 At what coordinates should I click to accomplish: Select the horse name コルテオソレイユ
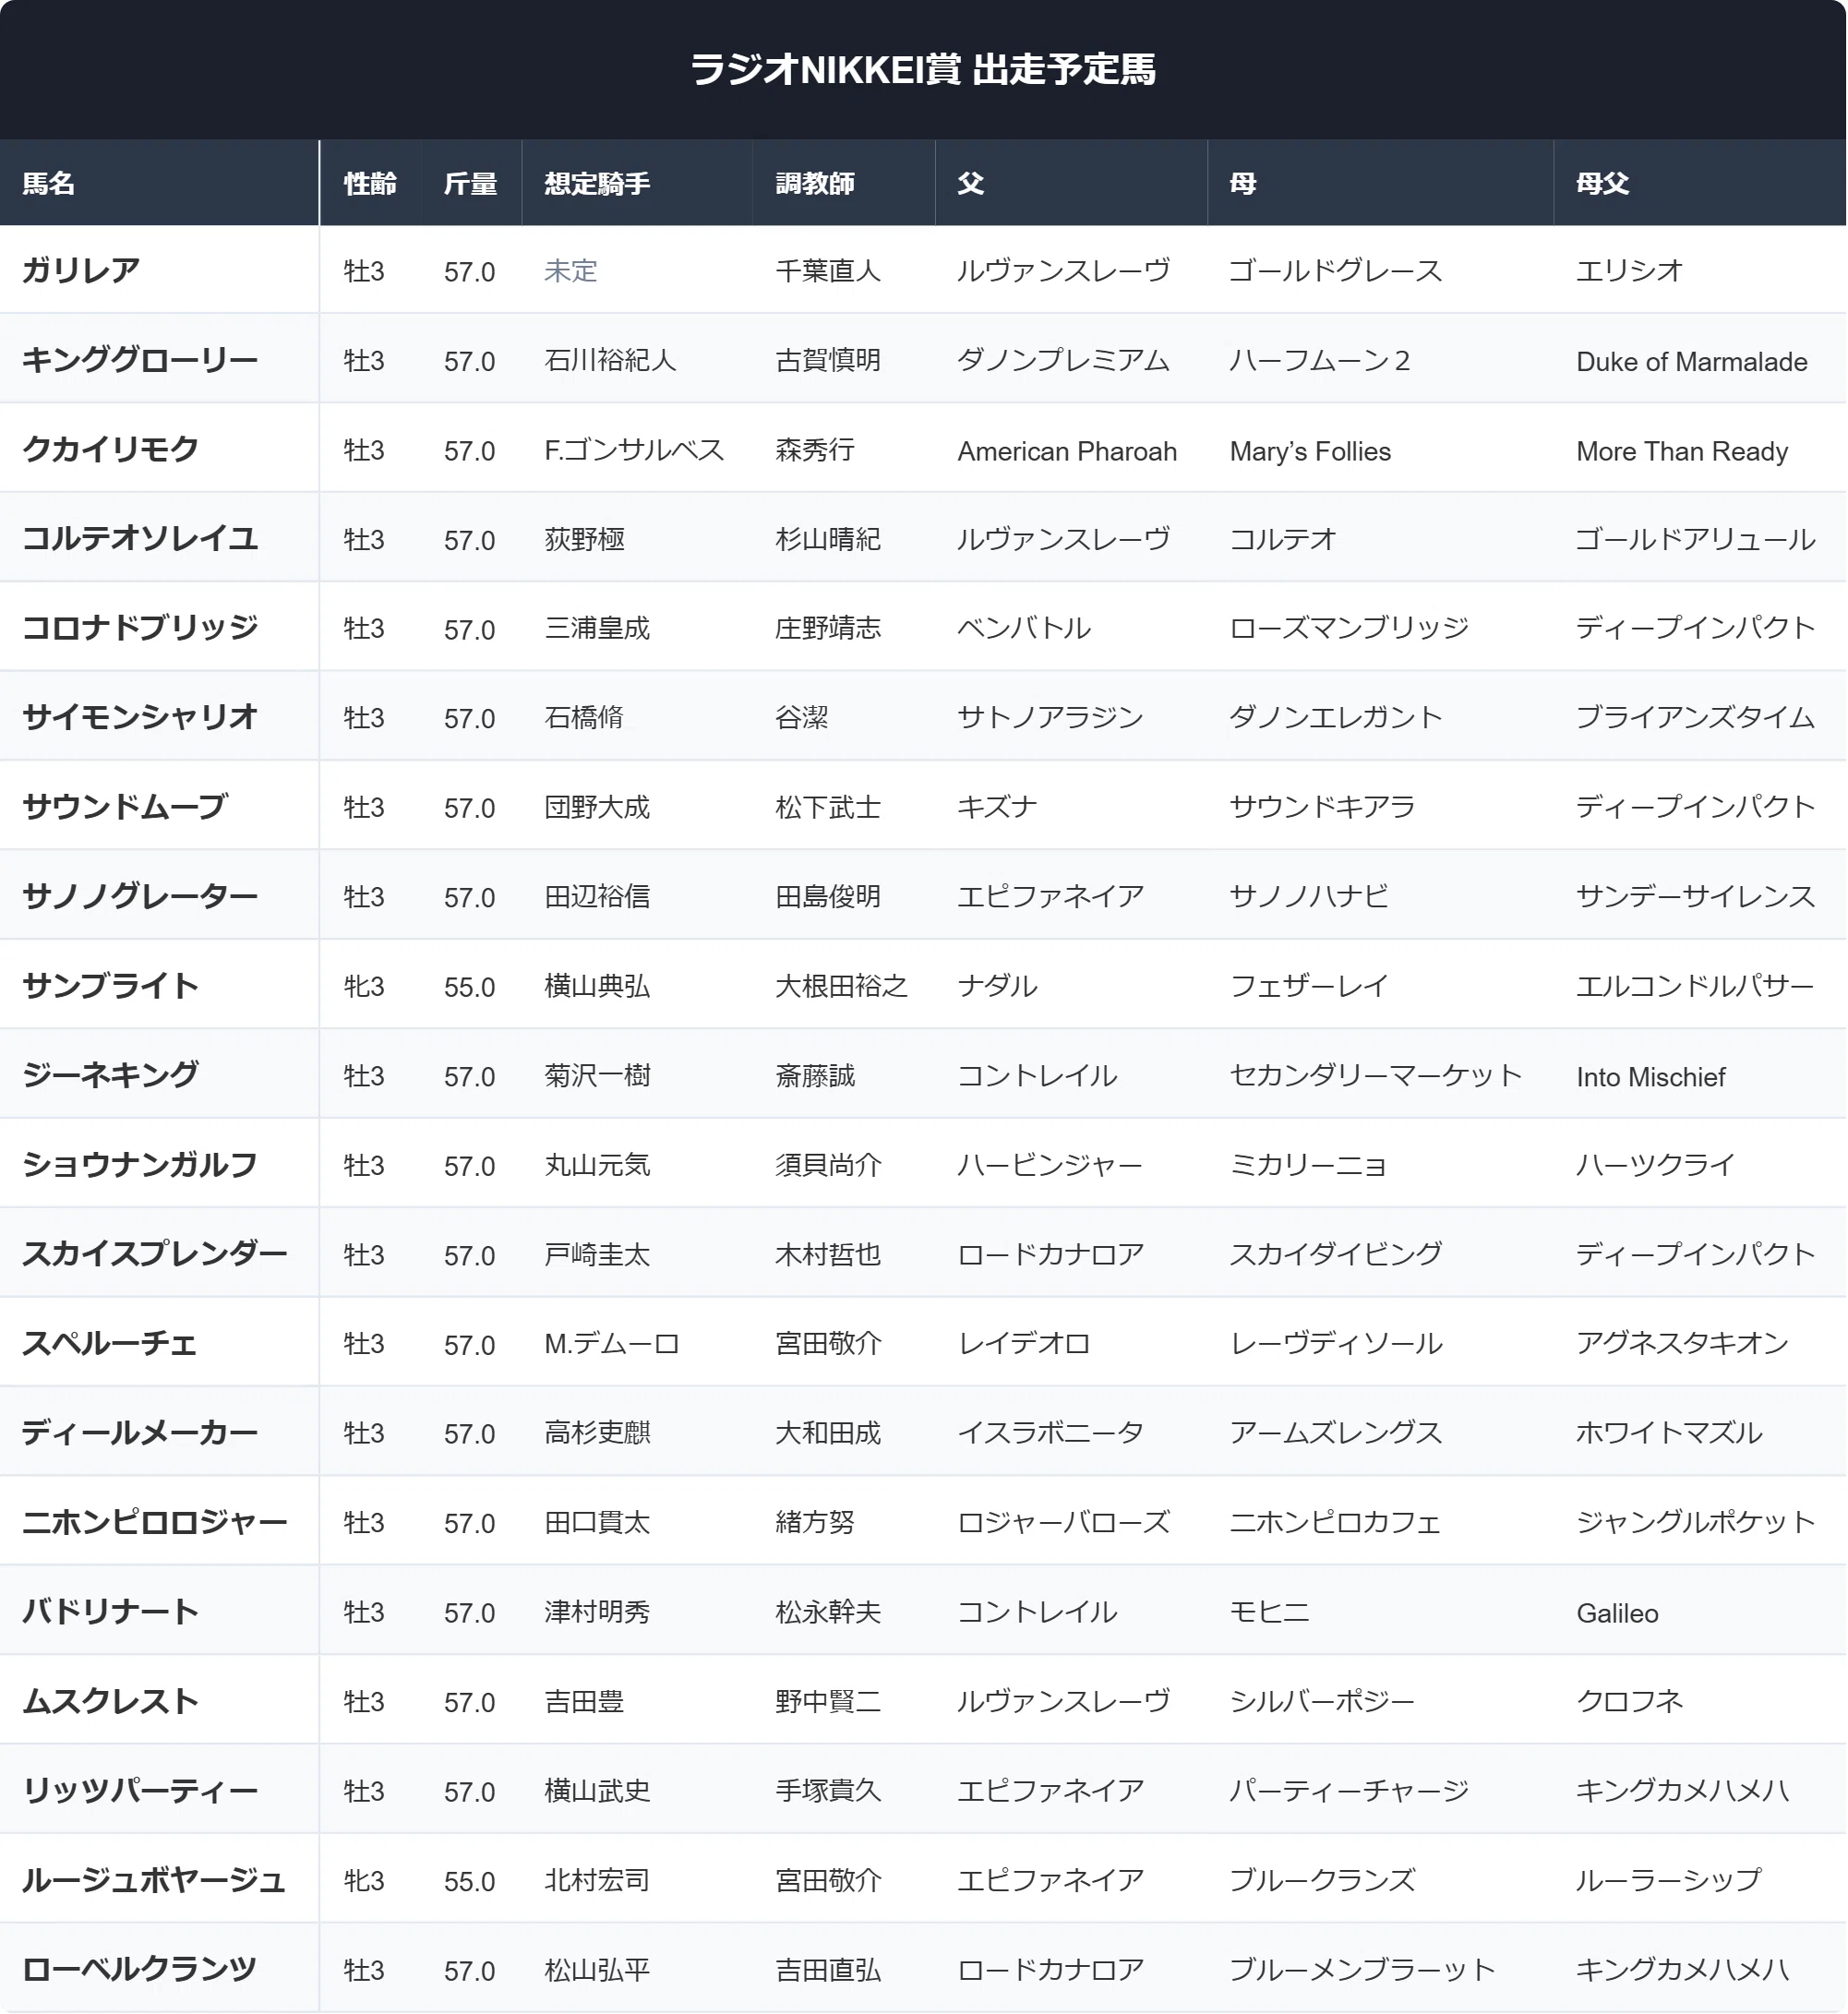[140, 539]
